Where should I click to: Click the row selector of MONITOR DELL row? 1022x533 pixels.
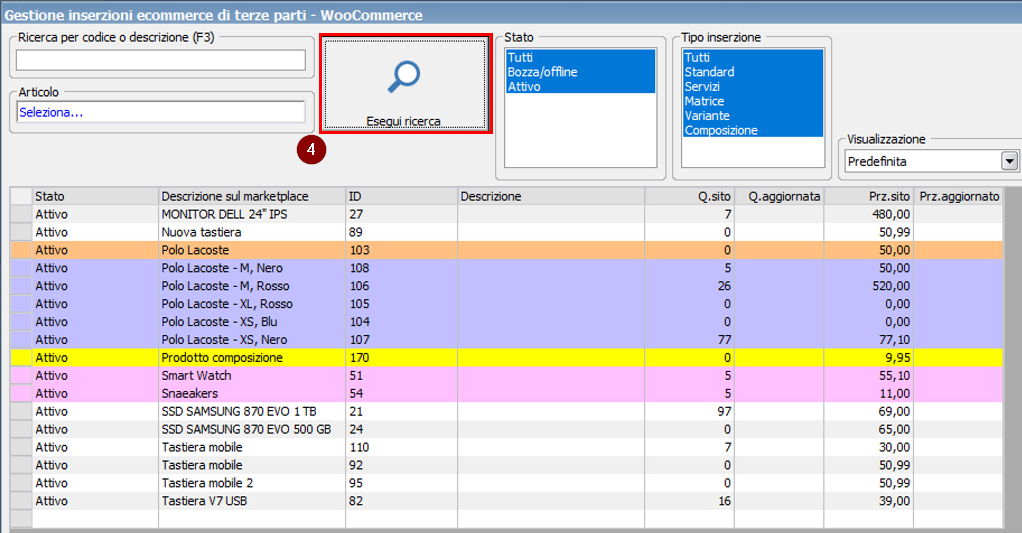click(x=21, y=214)
